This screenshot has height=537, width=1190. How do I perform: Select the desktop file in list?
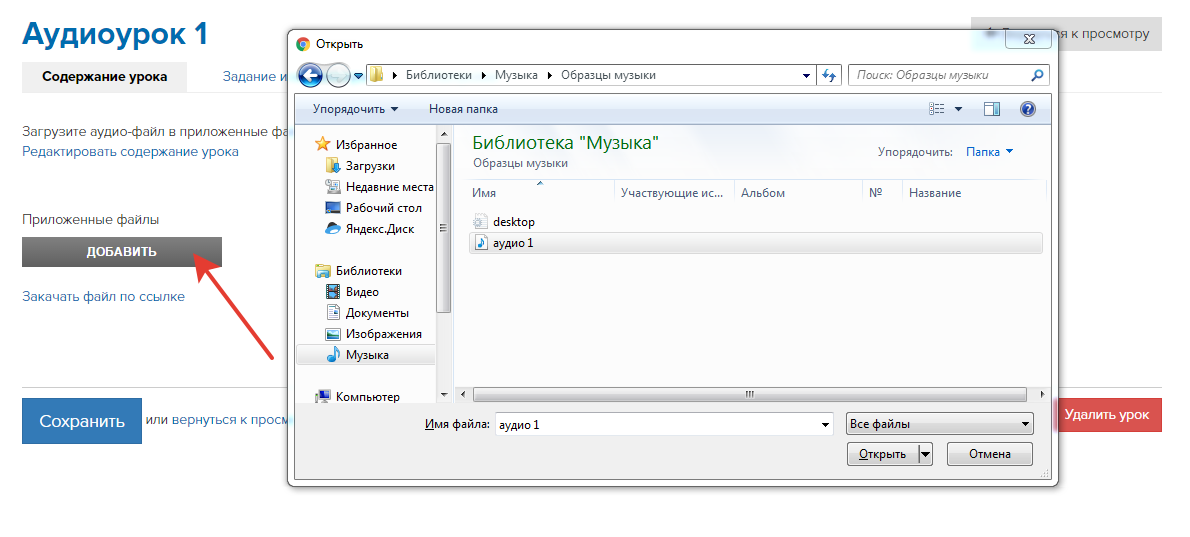pos(513,221)
